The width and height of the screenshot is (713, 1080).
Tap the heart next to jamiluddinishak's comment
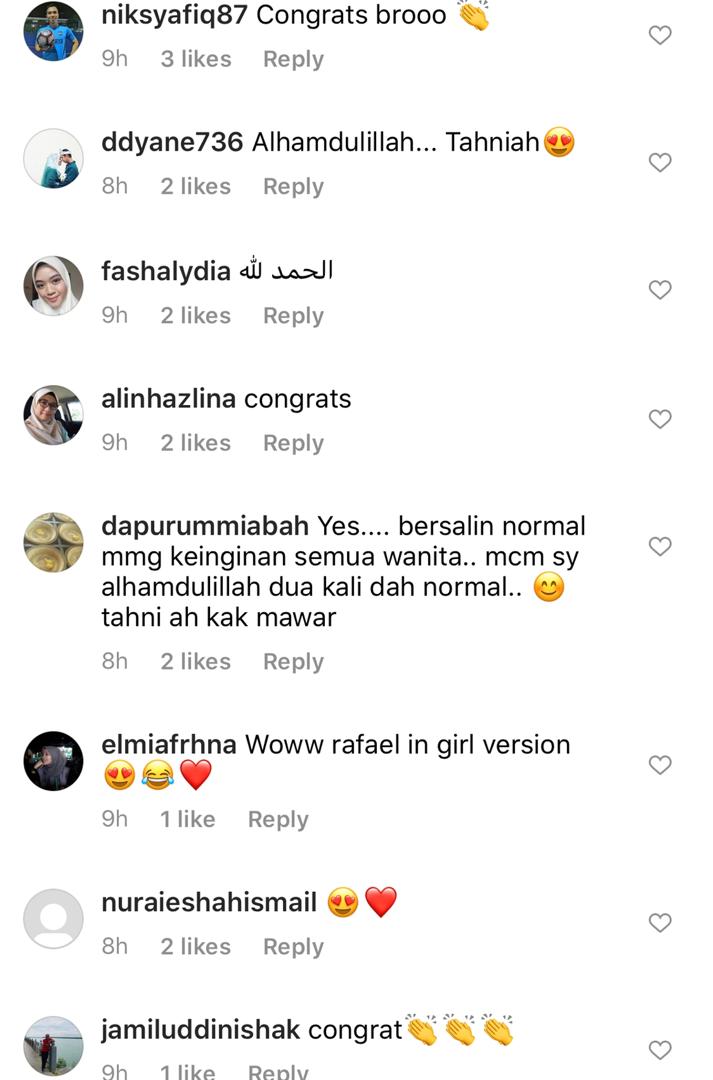pyautogui.click(x=660, y=1050)
